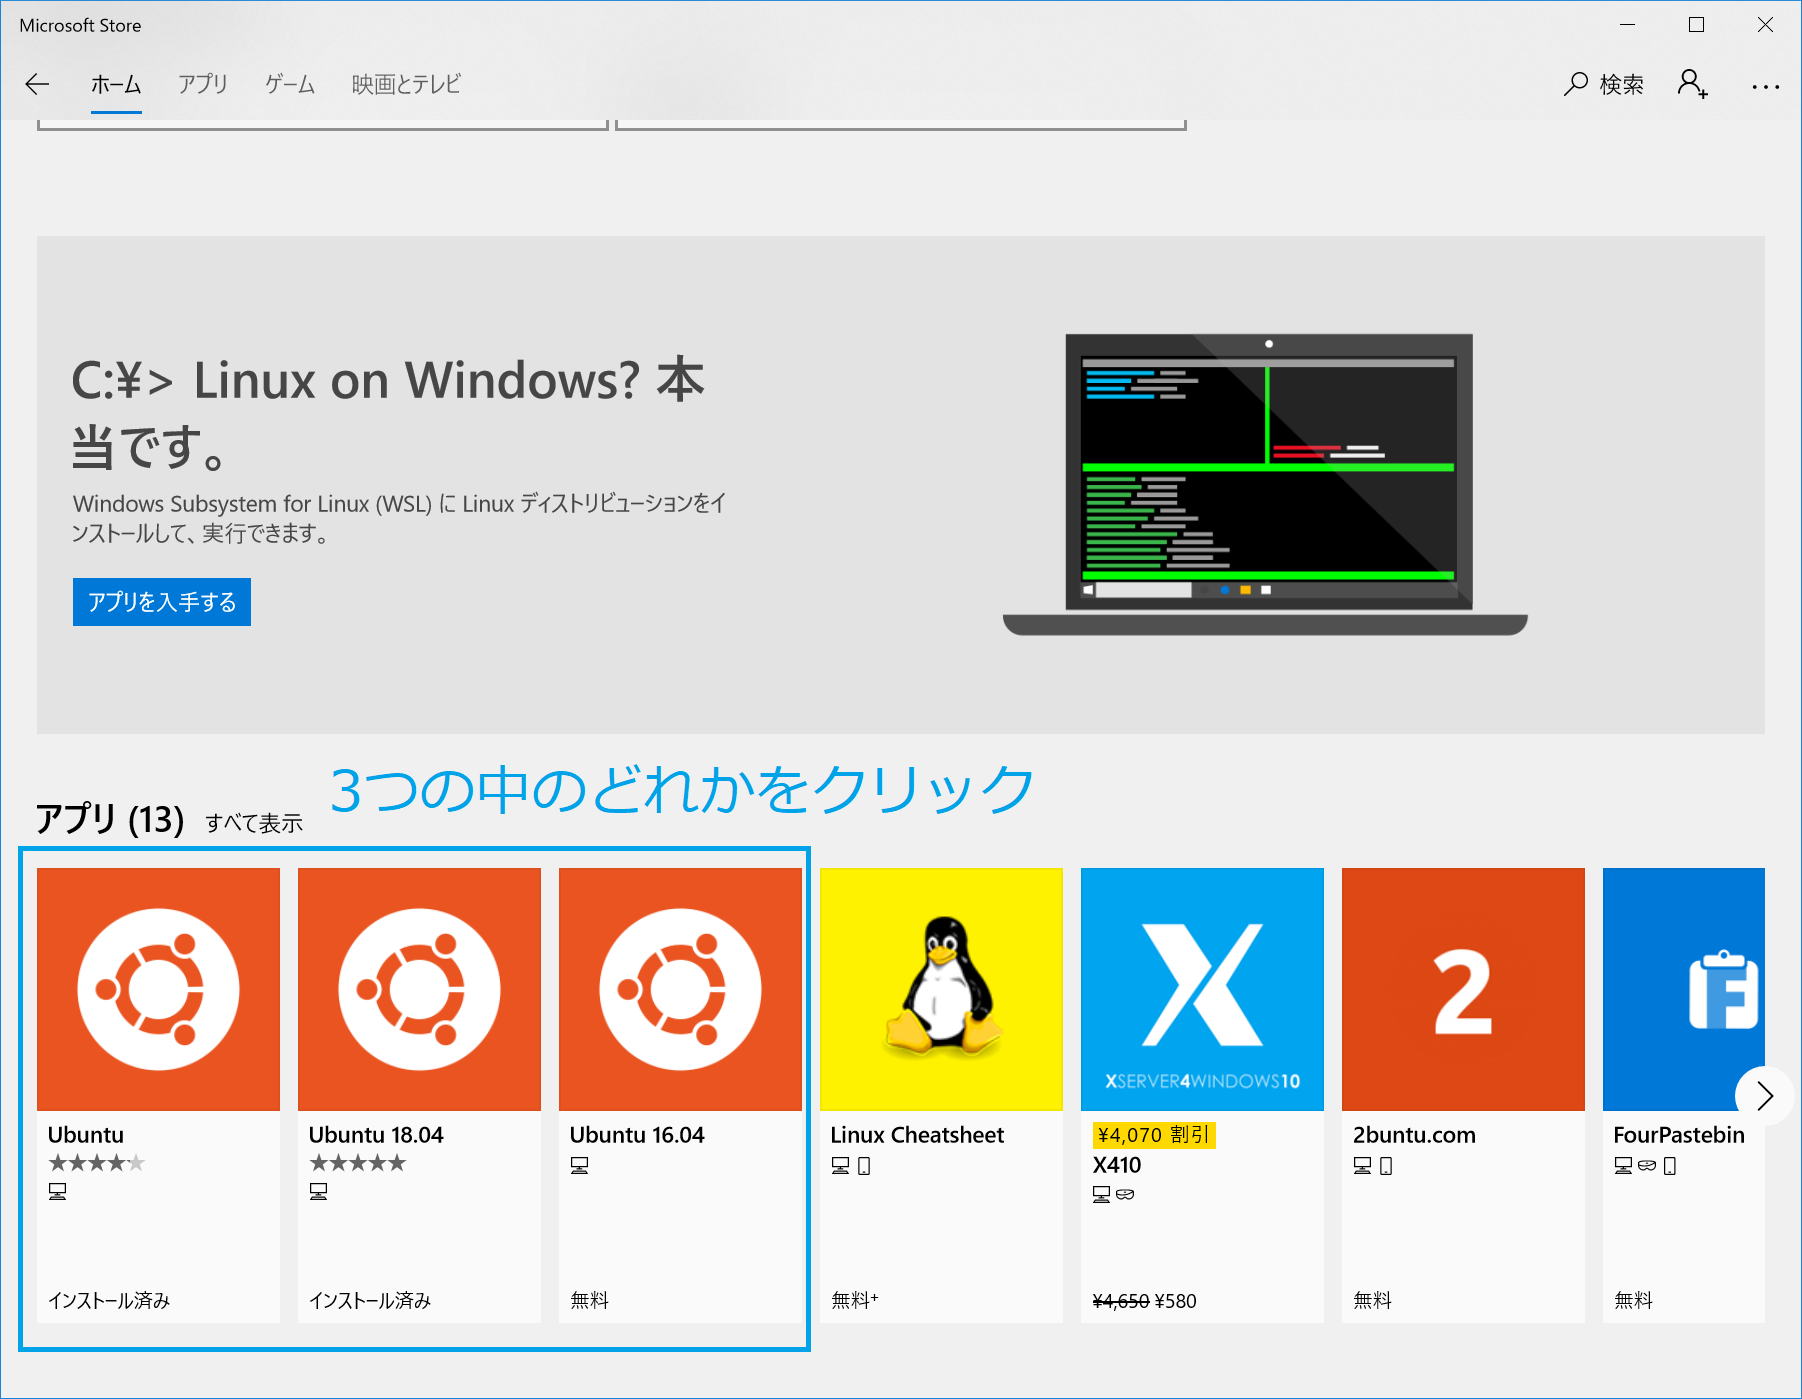Screen dimensions: 1802x1399
Task: Open the Linux Cheatsheet penguin tile
Action: [941, 988]
